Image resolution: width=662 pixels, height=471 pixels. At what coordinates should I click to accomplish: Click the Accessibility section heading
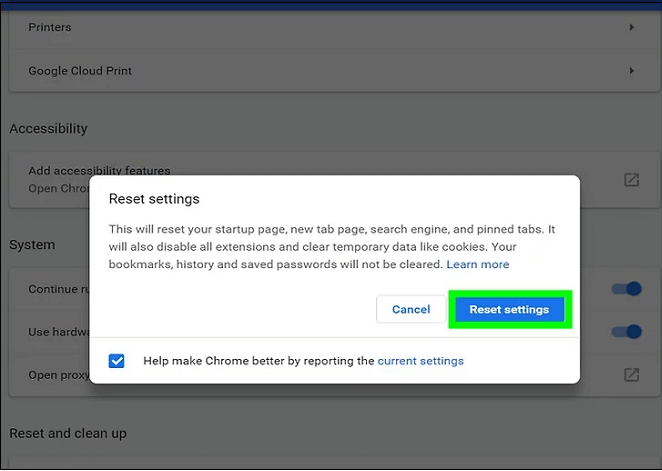pos(48,129)
